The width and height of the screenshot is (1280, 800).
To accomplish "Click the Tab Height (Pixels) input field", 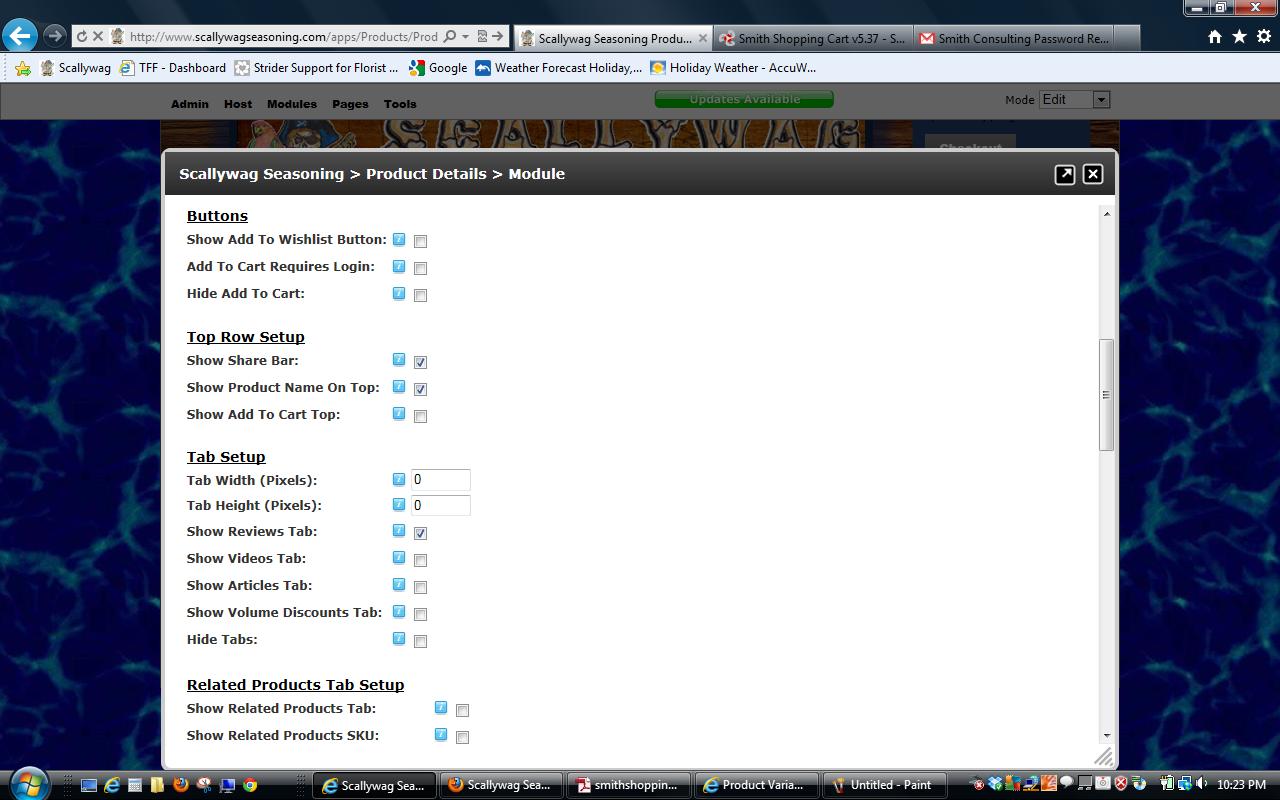I will [440, 506].
